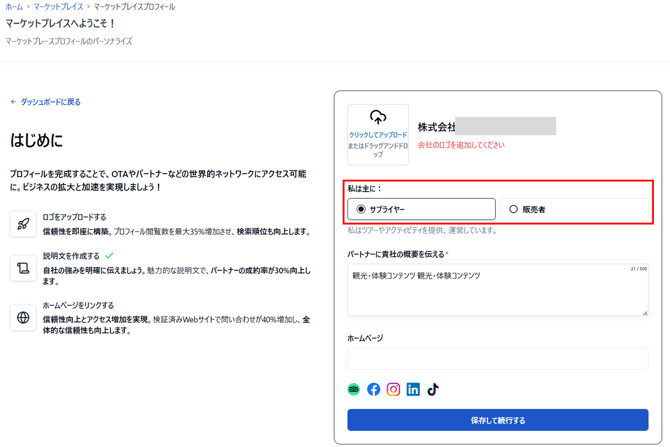Select the 販売者 radio option

click(514, 209)
